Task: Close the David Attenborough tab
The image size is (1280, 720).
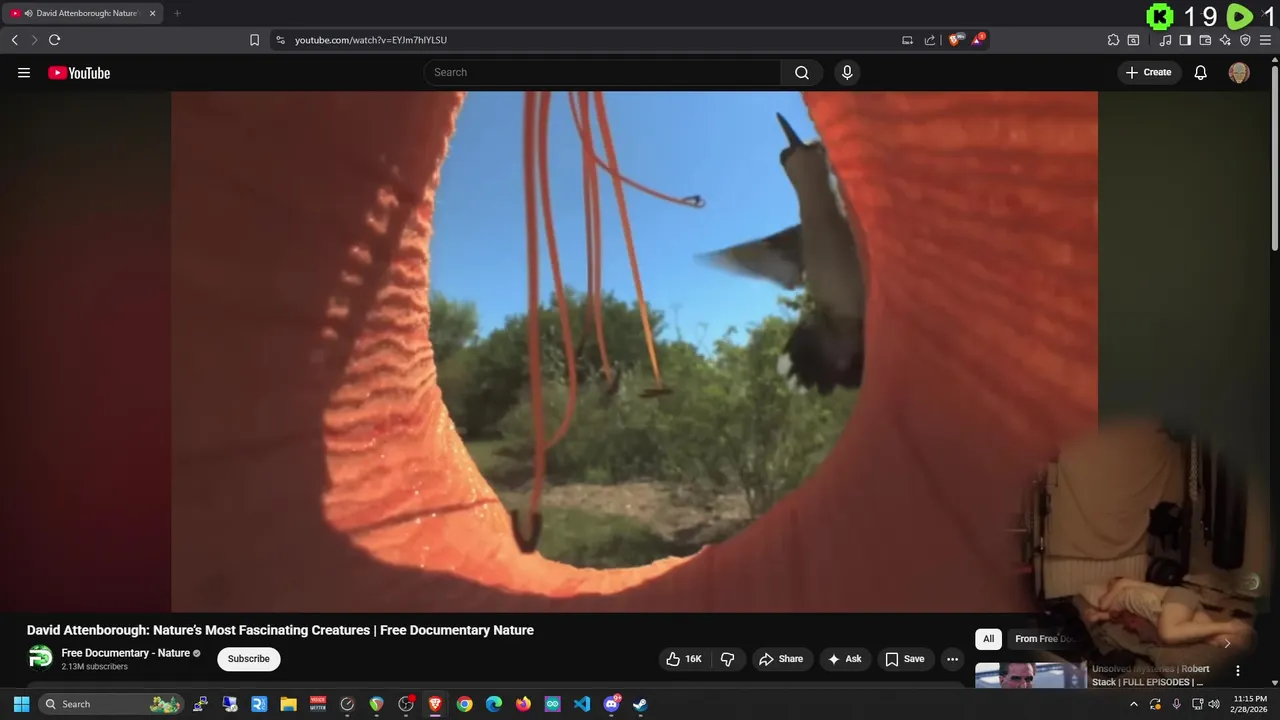Action: point(152,13)
